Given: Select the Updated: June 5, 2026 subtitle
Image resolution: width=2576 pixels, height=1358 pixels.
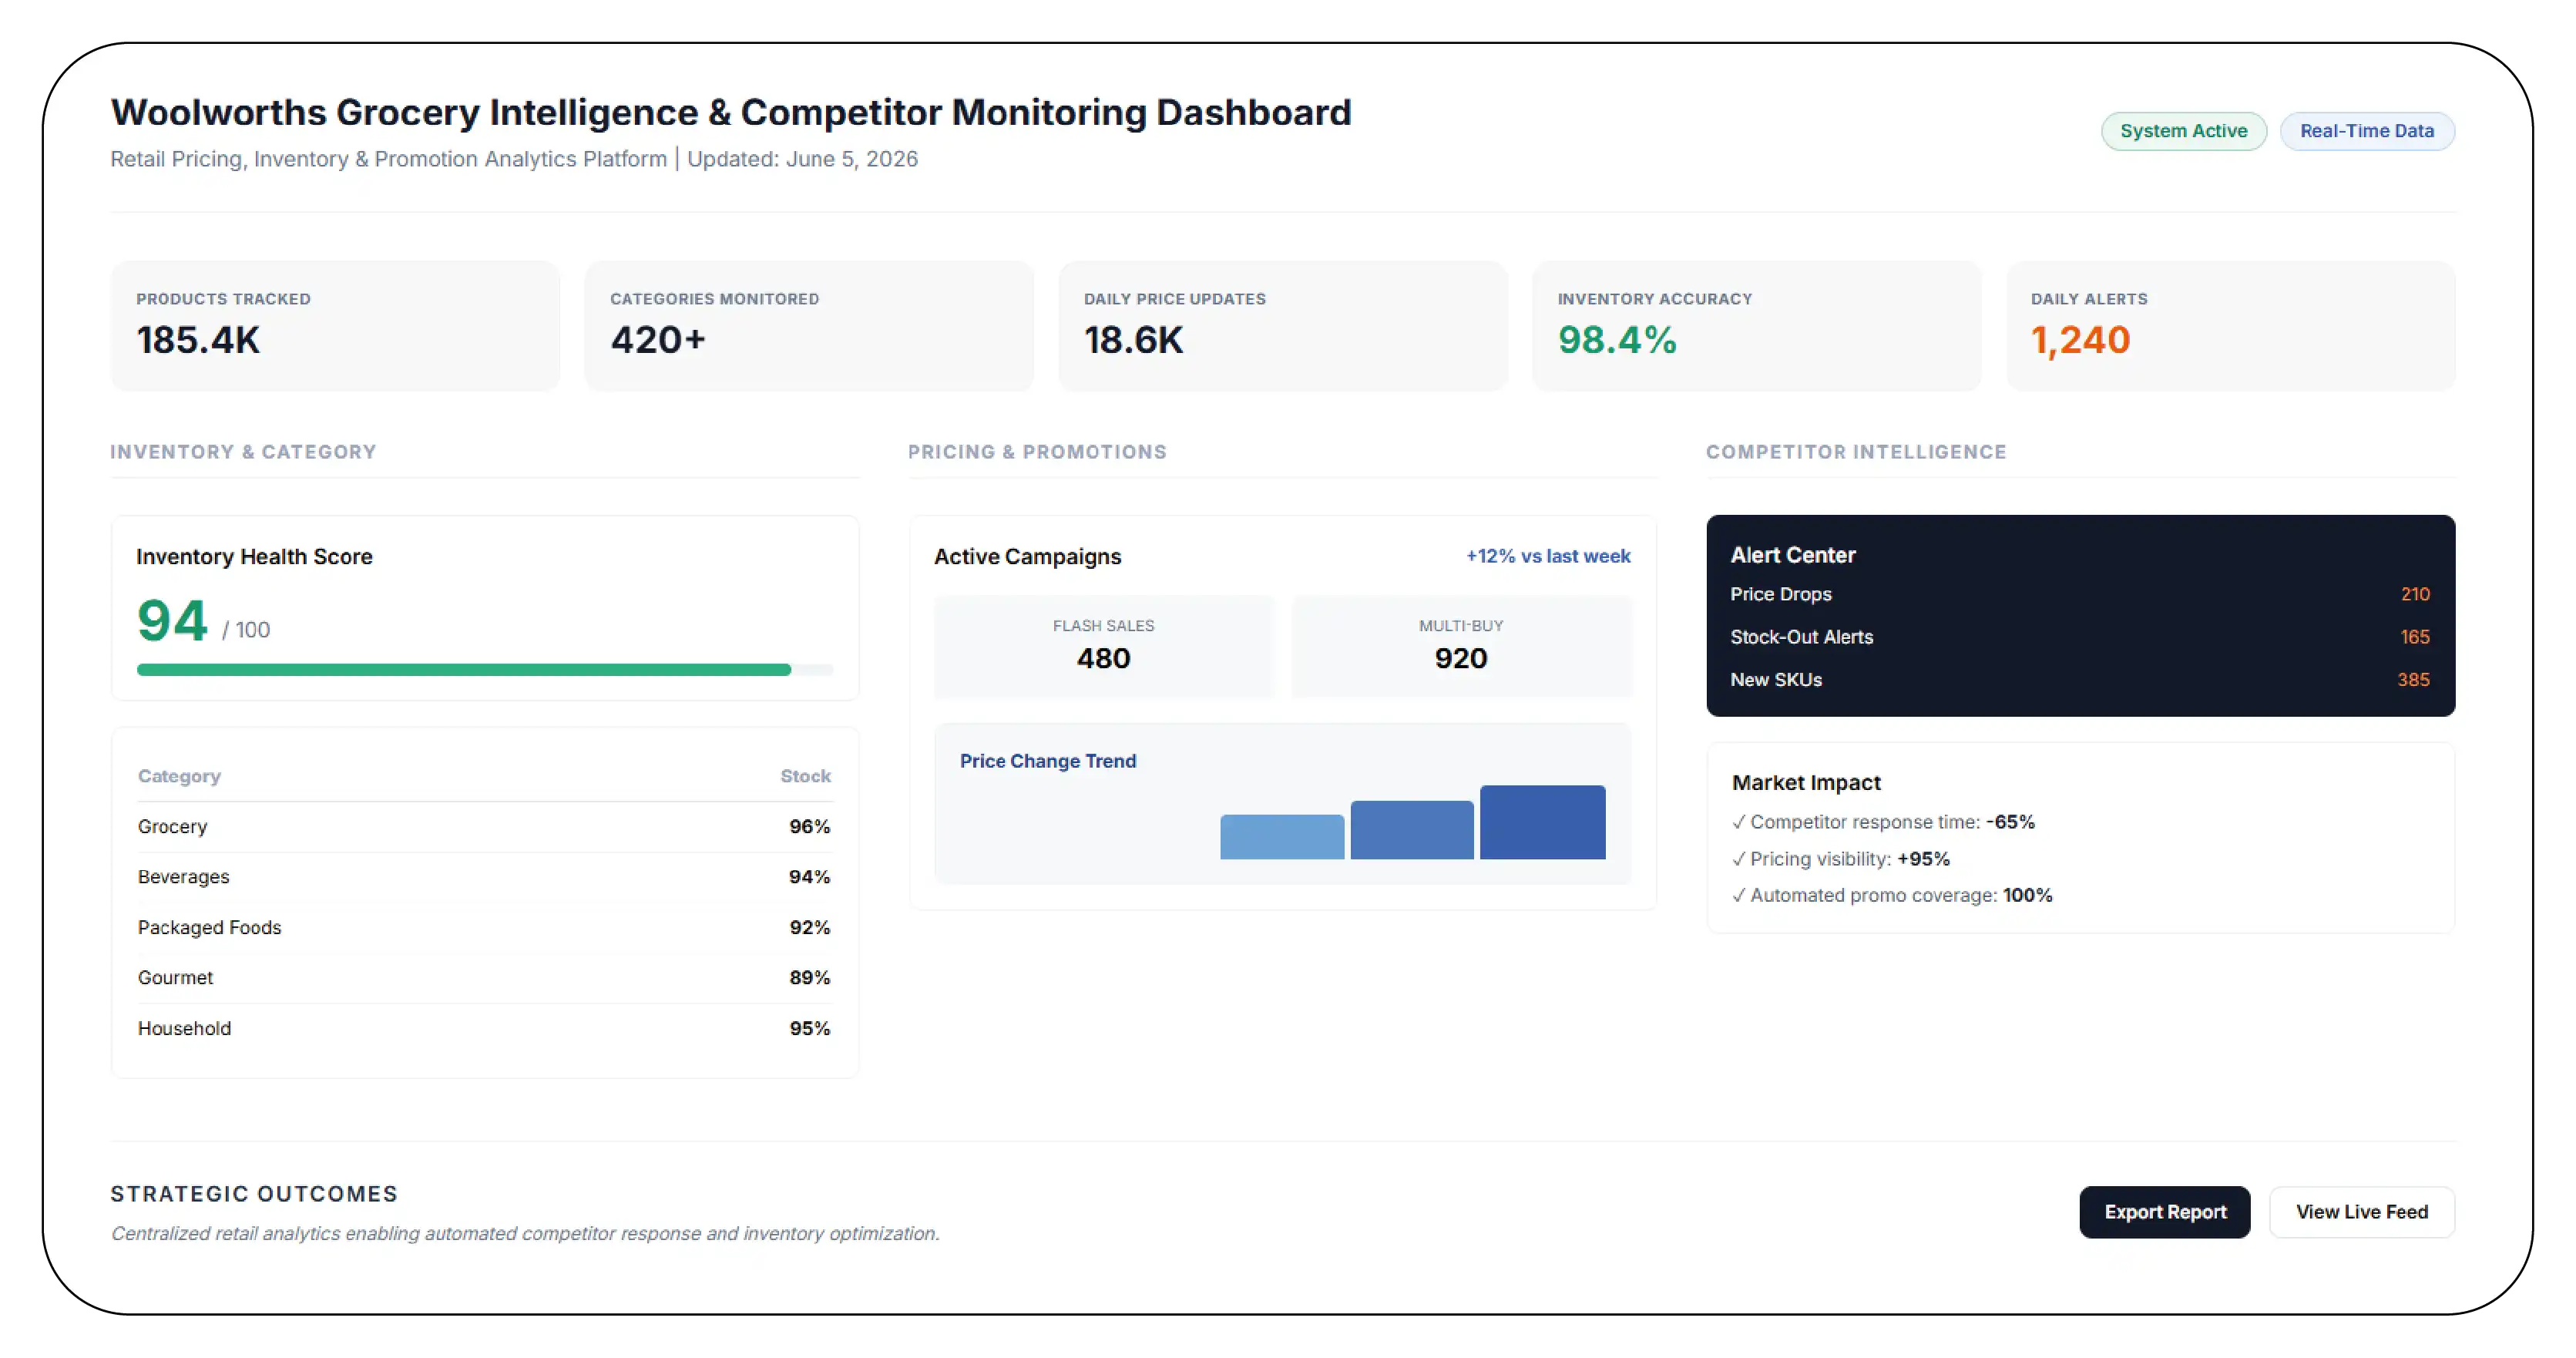Looking at the screenshot, I should (x=802, y=159).
